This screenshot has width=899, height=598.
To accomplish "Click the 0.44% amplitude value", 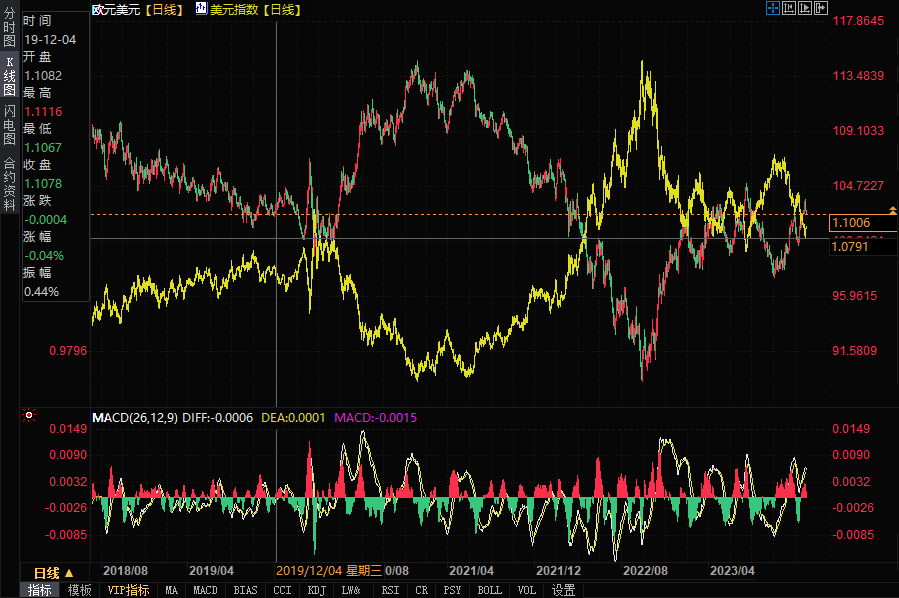I will click(41, 292).
